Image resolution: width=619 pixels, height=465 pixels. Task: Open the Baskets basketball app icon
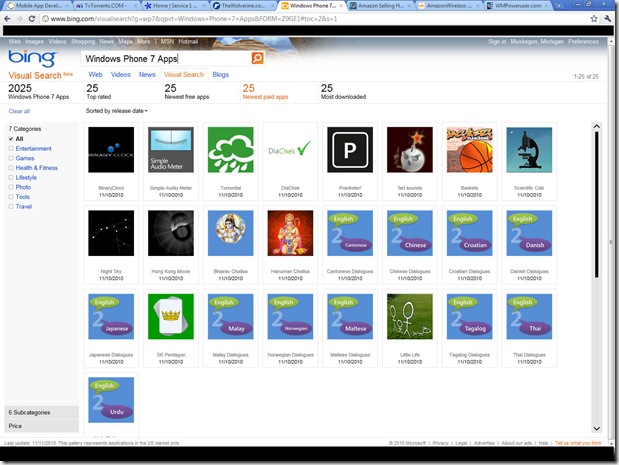(x=469, y=150)
